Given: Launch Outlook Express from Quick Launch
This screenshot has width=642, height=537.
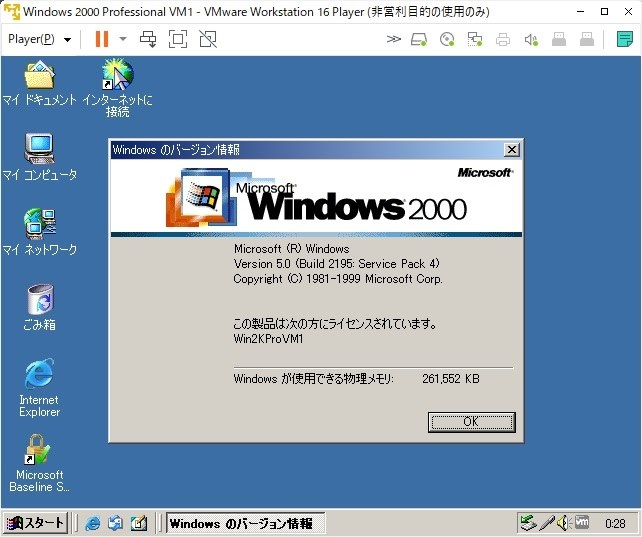Looking at the screenshot, I should point(115,523).
